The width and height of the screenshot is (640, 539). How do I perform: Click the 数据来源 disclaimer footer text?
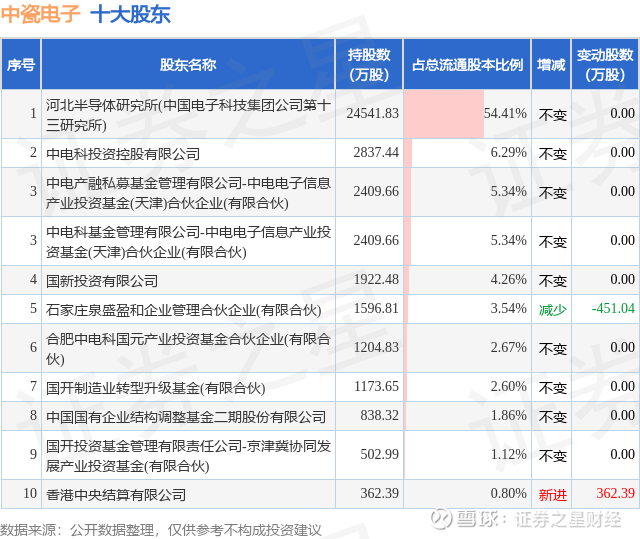[x=161, y=530]
